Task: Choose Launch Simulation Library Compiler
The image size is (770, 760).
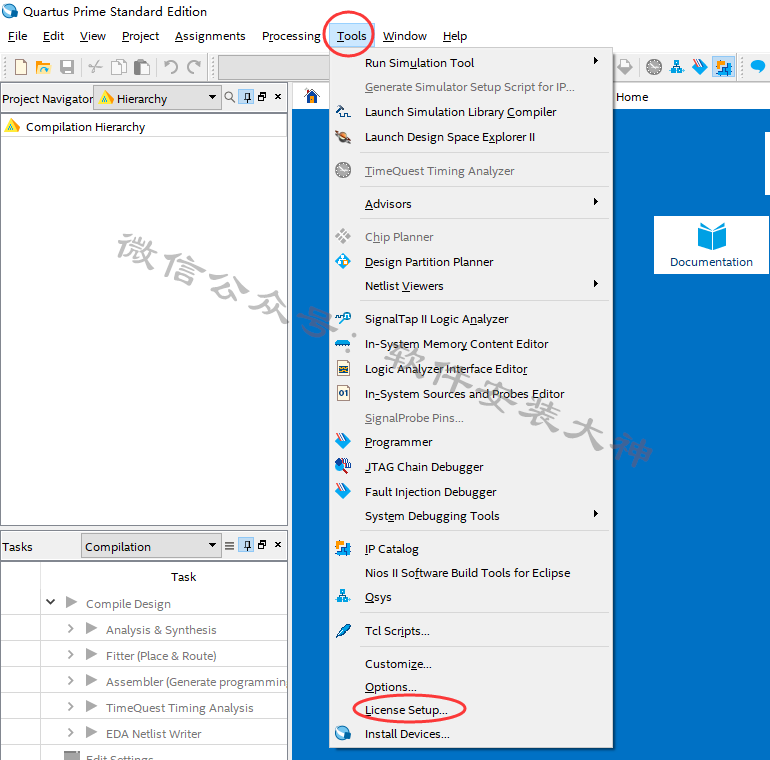Action: pyautogui.click(x=471, y=112)
